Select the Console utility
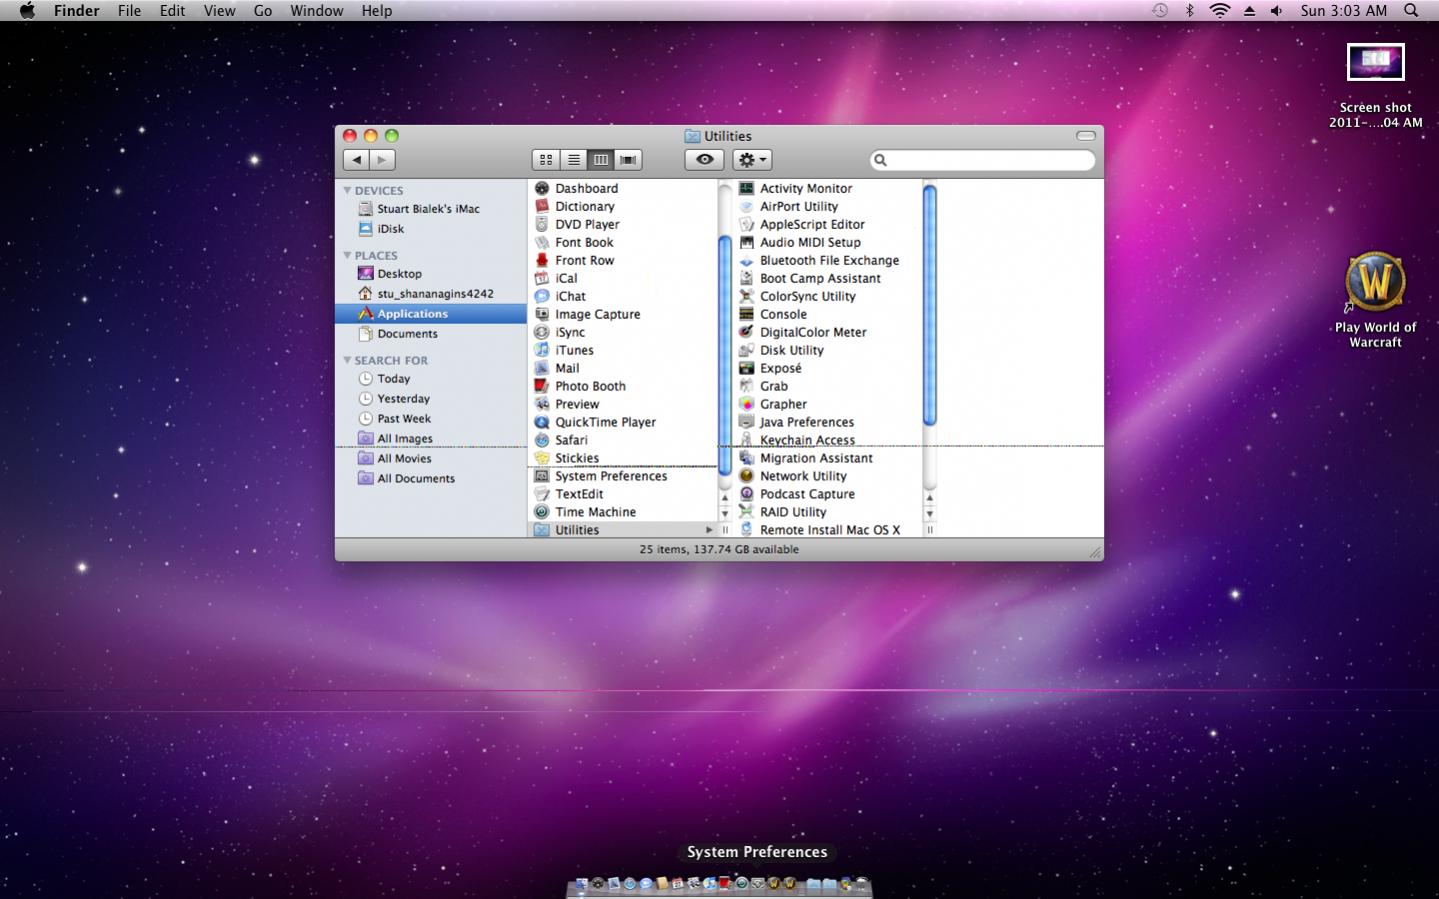The height and width of the screenshot is (899, 1439). (x=782, y=314)
